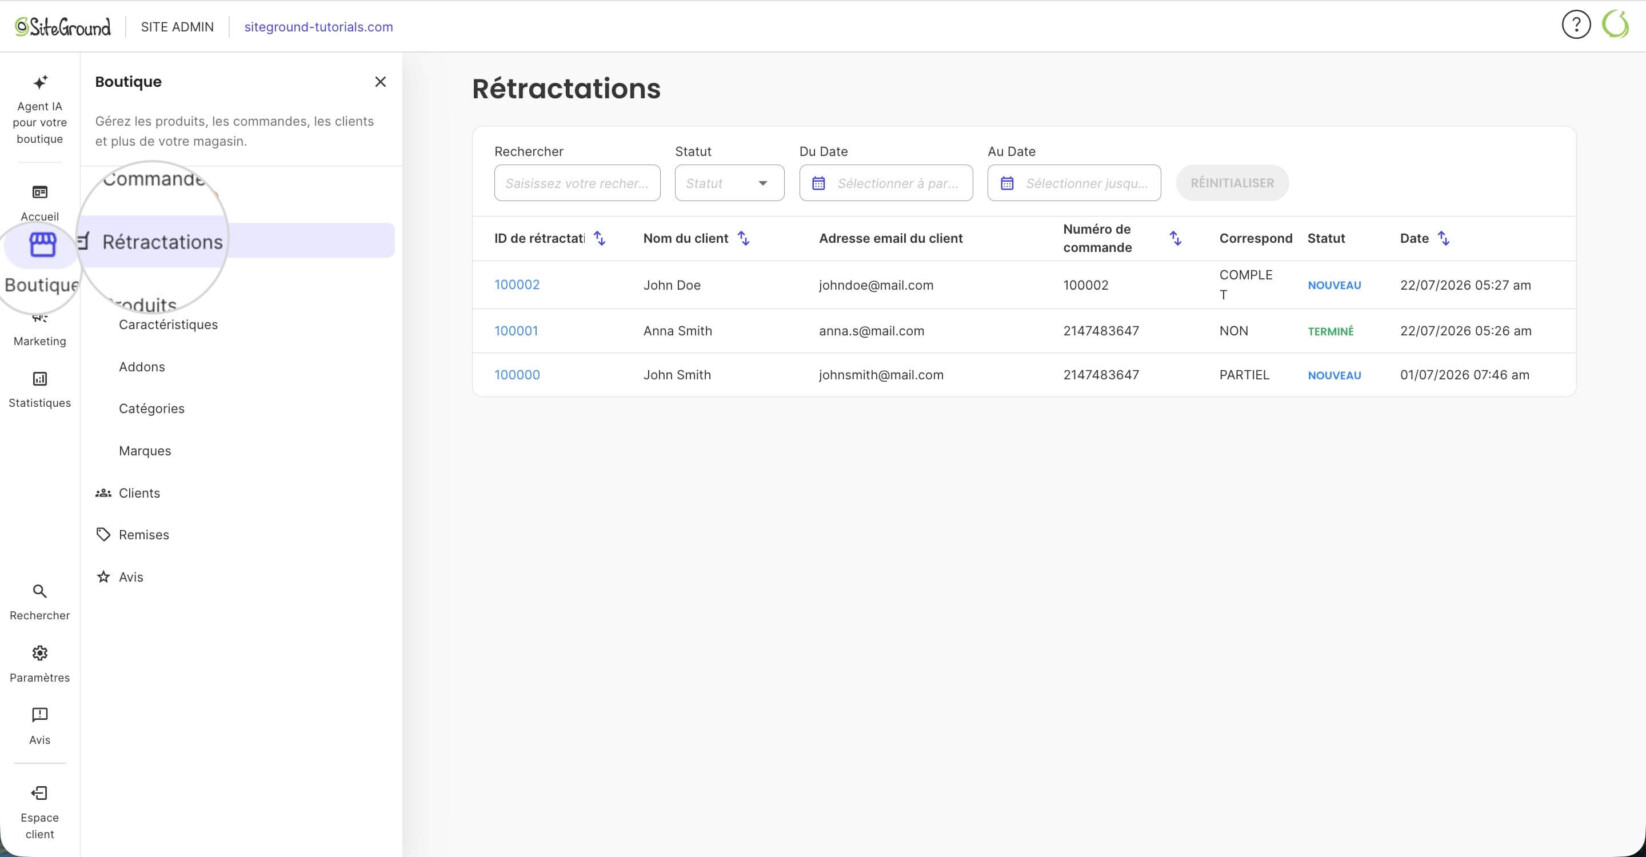Click the johnsmith@mail.com email cell
The height and width of the screenshot is (857, 1646).
click(x=881, y=375)
